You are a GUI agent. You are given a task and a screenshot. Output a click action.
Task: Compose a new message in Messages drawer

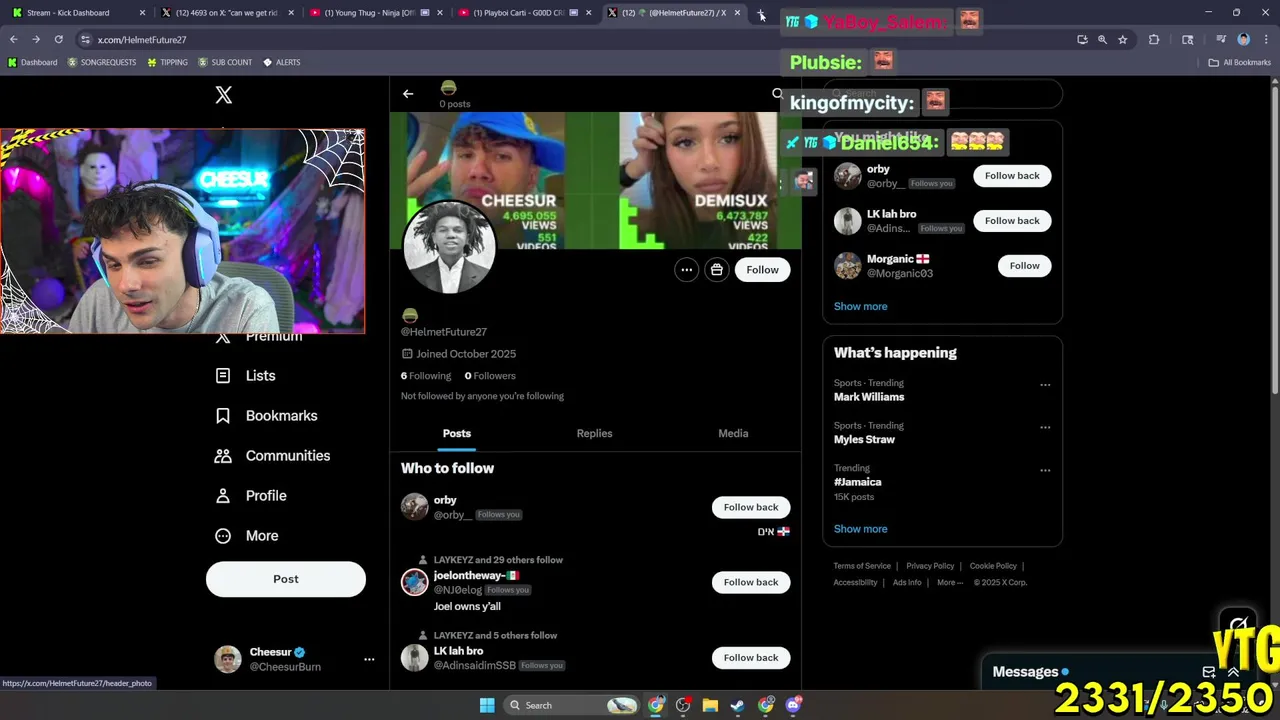(1209, 672)
